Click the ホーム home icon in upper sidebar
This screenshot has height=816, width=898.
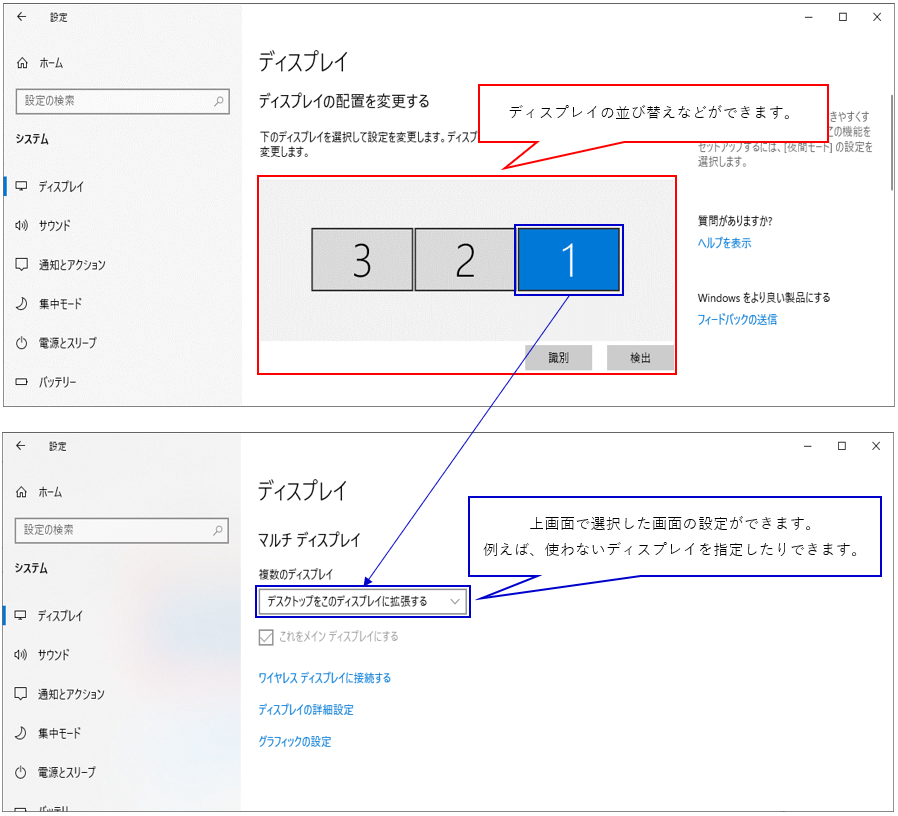tap(22, 63)
